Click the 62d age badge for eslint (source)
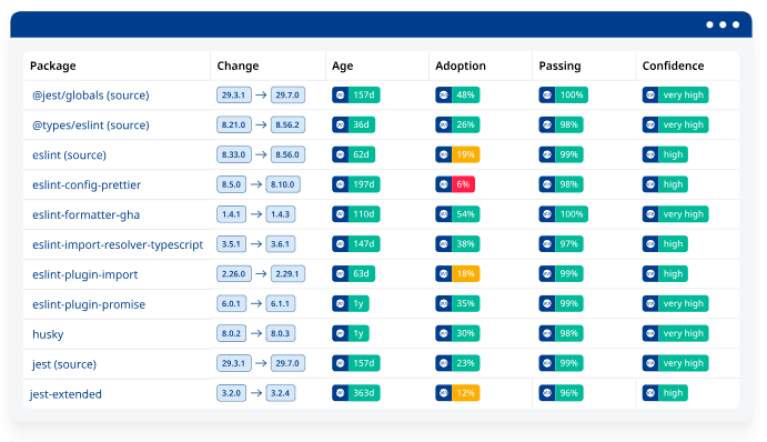 (354, 155)
